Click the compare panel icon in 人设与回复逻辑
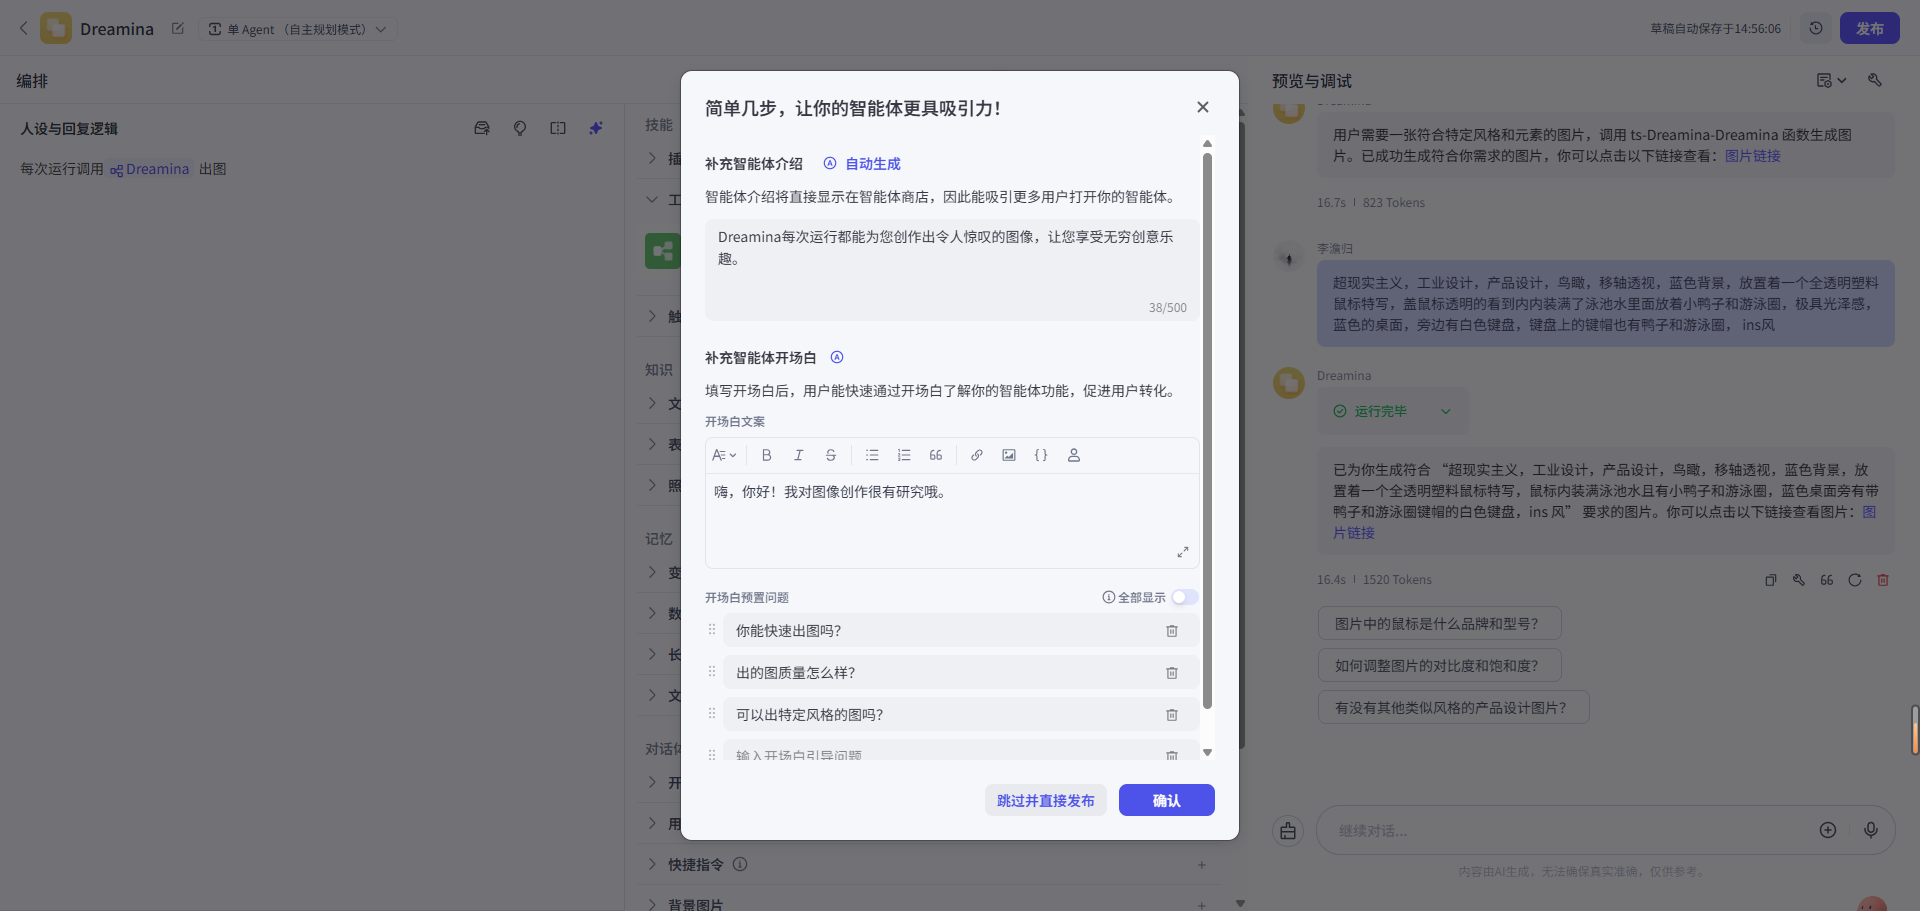Image resolution: width=1920 pixels, height=911 pixels. click(x=558, y=128)
